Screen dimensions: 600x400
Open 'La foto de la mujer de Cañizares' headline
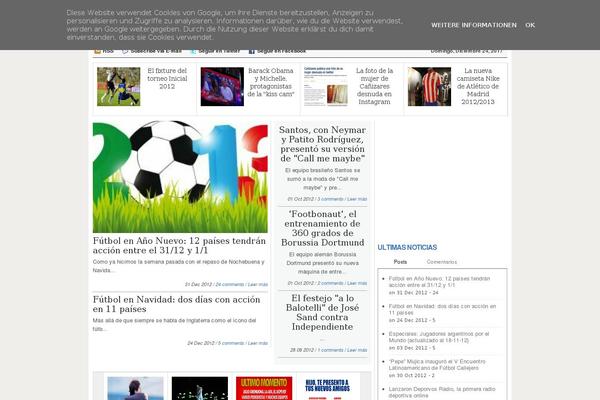pos(374,86)
